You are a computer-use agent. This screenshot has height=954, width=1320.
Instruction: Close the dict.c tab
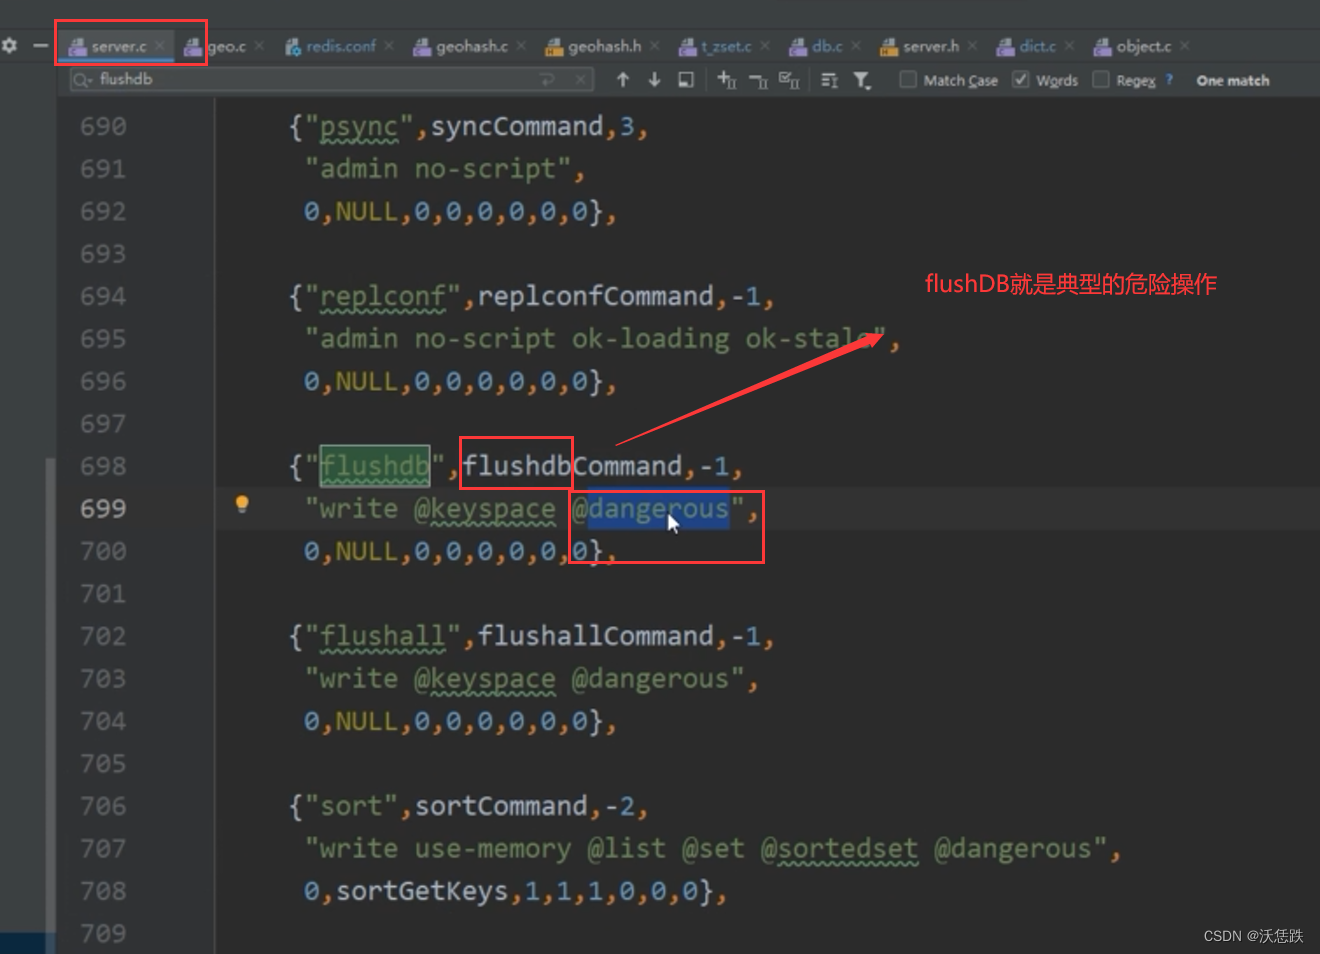[x=1069, y=46]
